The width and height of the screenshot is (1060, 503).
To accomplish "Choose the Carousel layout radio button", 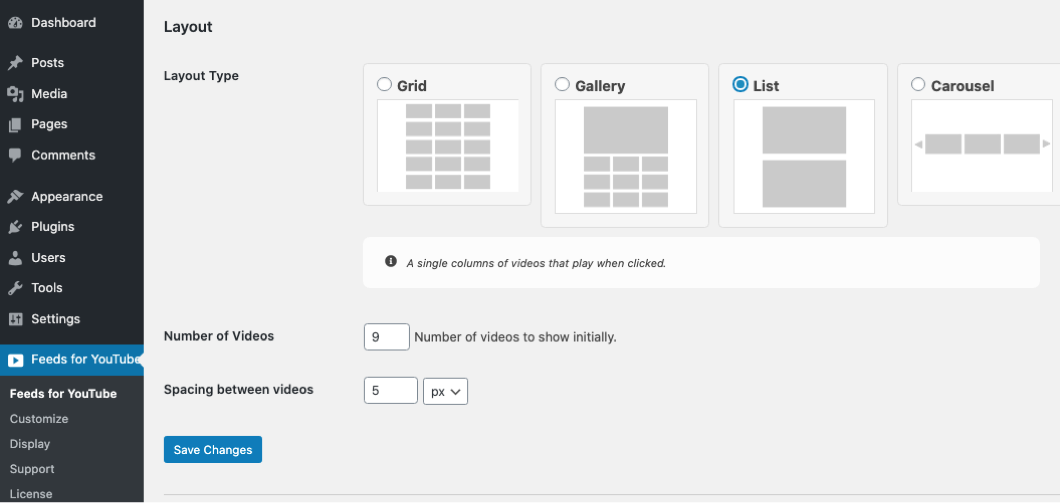I will coord(918,85).
